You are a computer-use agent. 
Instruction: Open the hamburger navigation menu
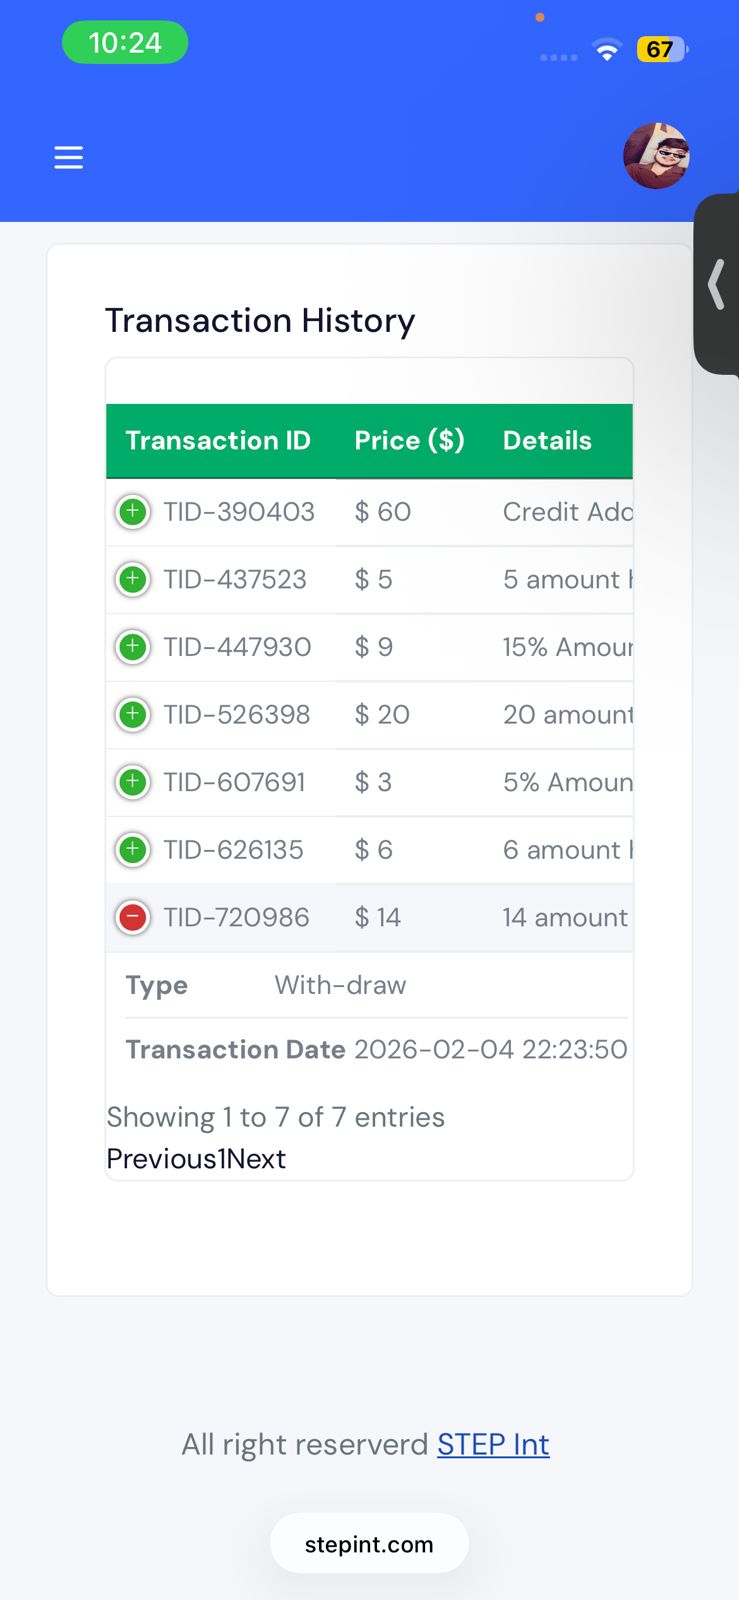point(68,158)
